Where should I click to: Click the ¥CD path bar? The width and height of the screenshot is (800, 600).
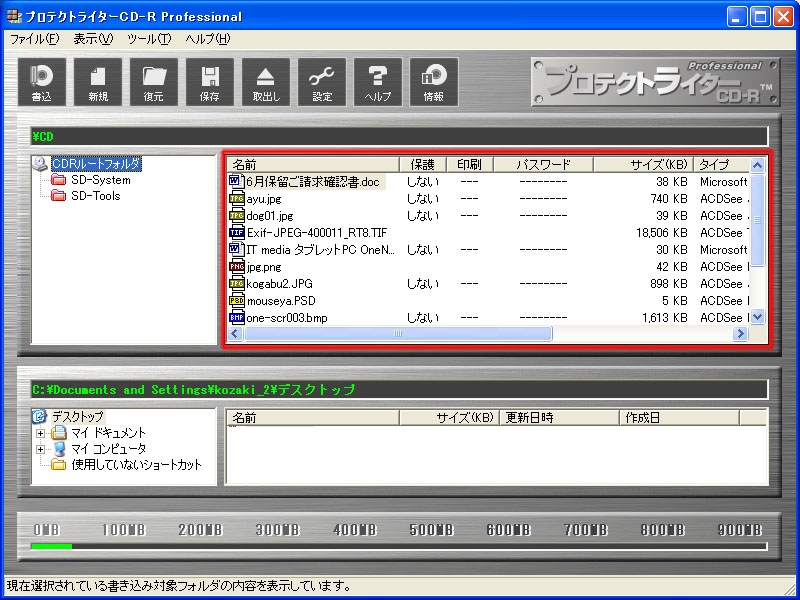tap(399, 136)
